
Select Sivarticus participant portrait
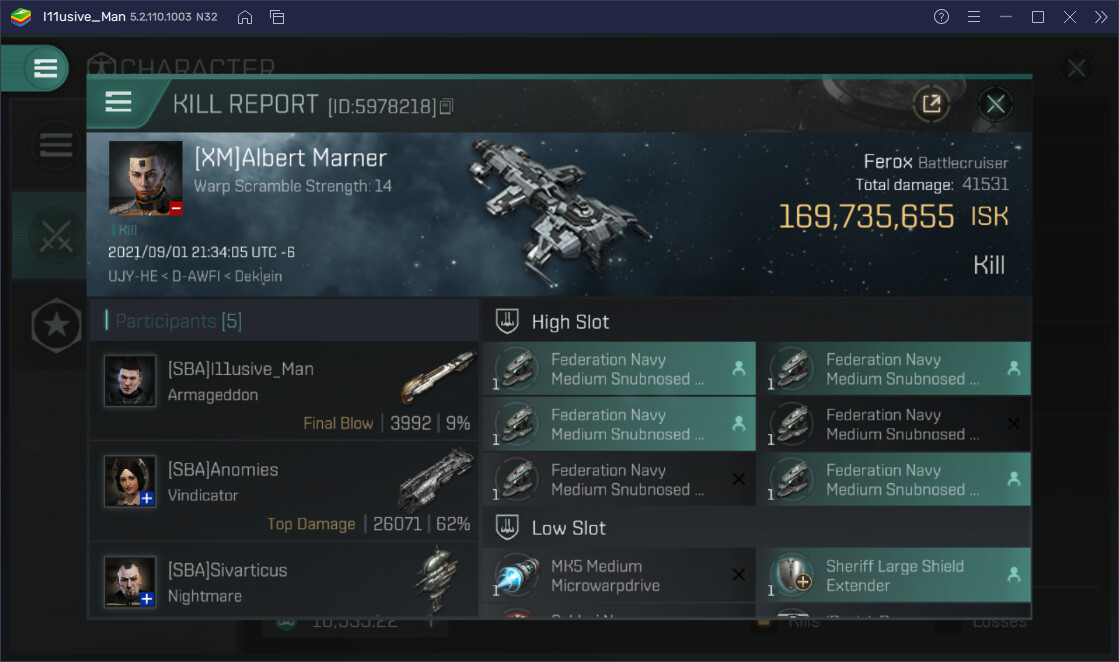(130, 582)
